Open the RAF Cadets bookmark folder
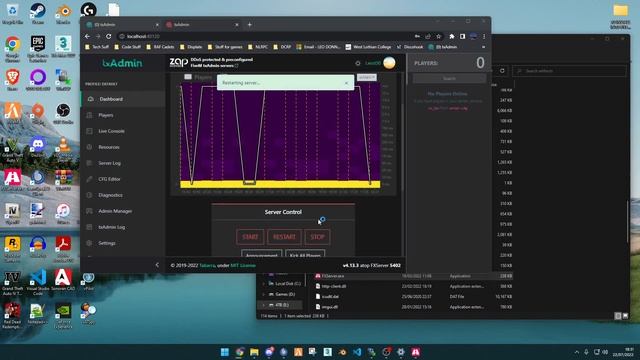This screenshot has height=360, width=640. click(x=160, y=47)
